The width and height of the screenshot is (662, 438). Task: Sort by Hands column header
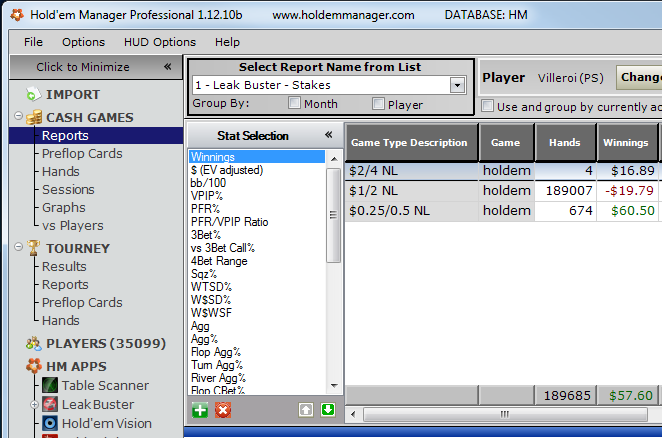(565, 142)
